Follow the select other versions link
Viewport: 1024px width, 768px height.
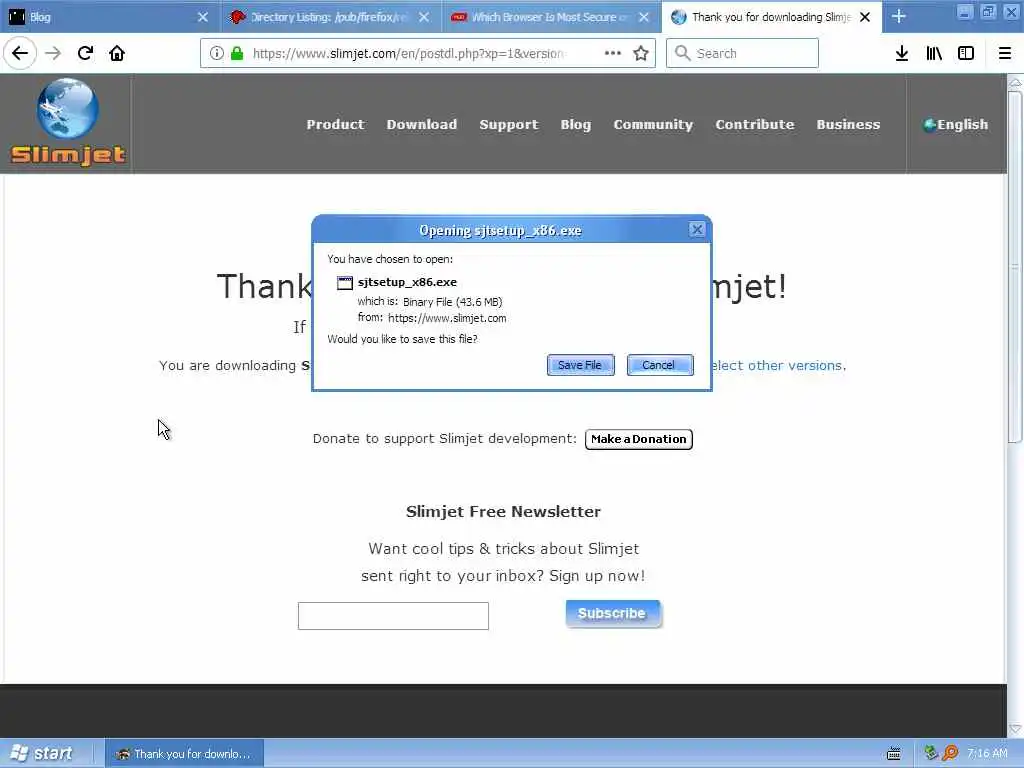776,366
